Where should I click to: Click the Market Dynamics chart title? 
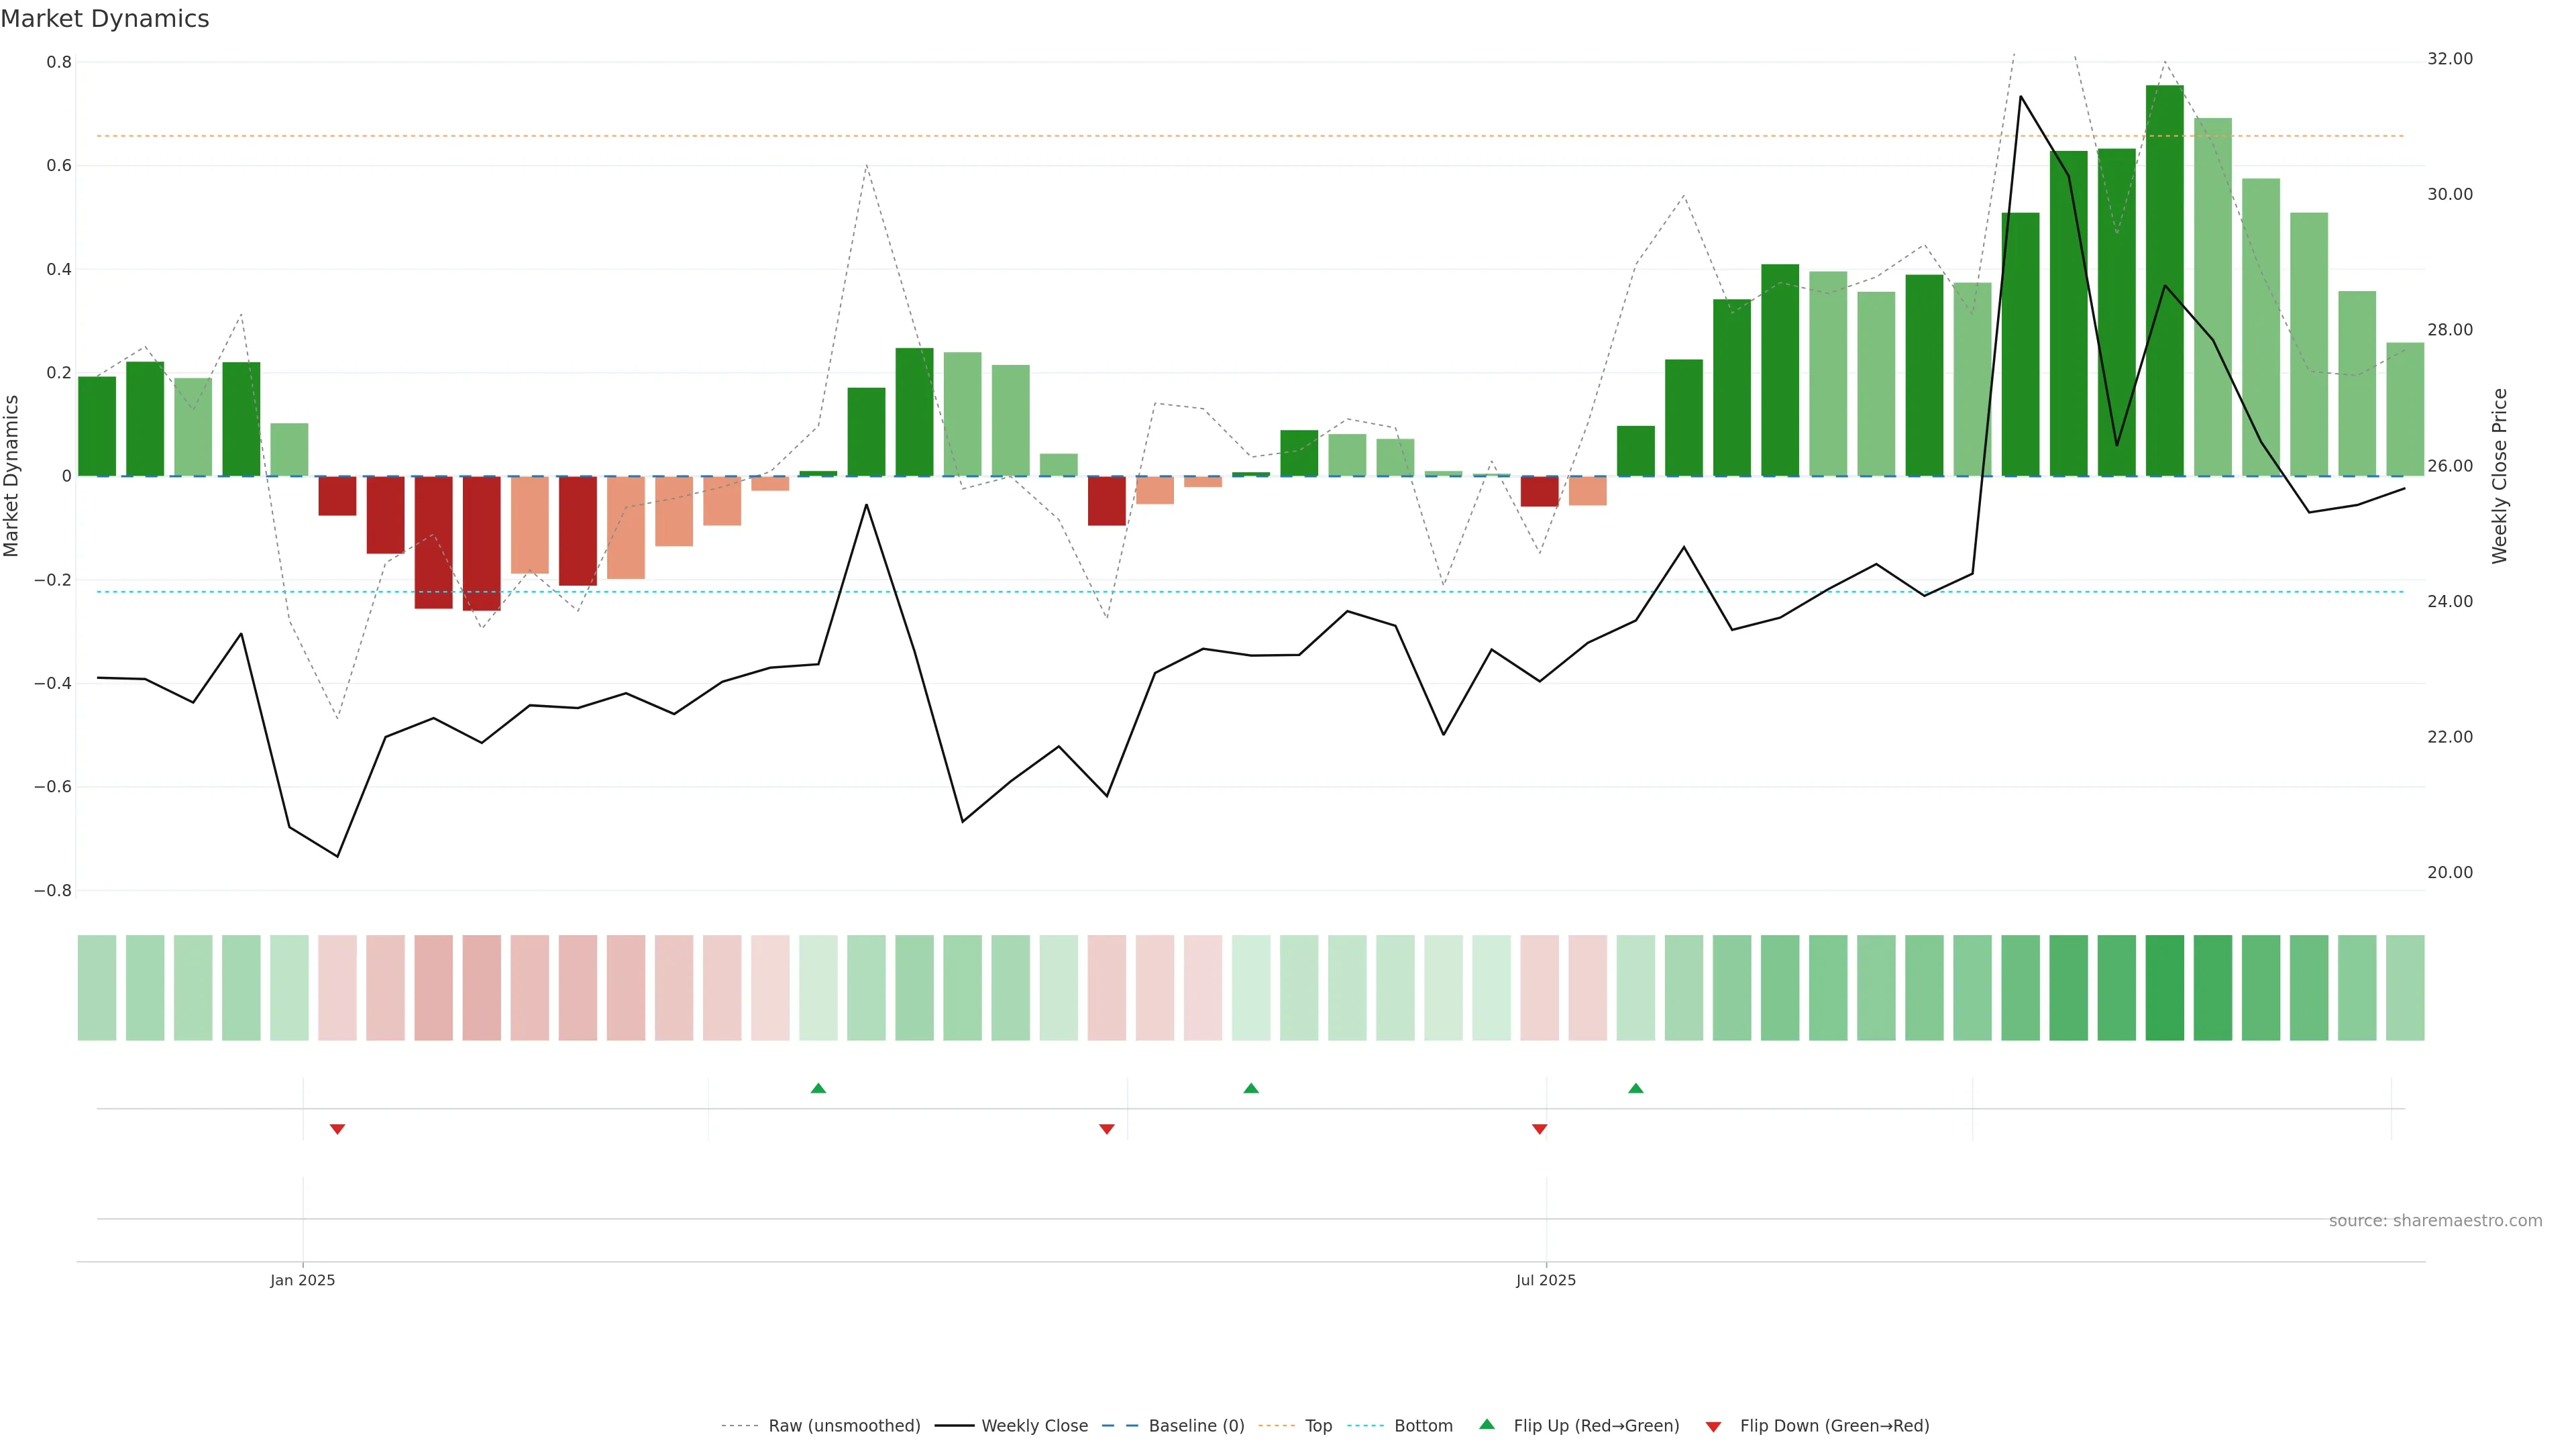pos(105,19)
